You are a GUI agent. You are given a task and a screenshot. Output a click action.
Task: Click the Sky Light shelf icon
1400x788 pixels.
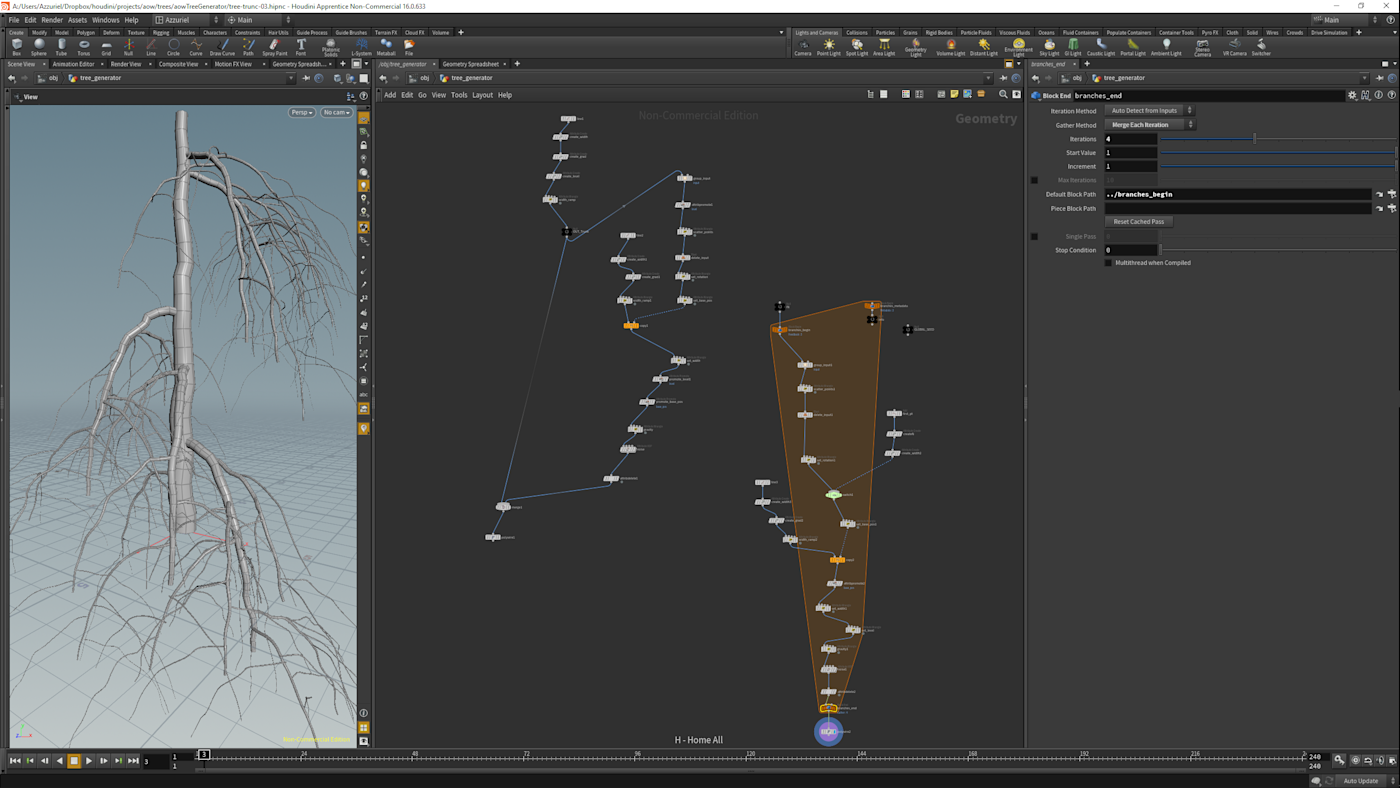point(1049,46)
